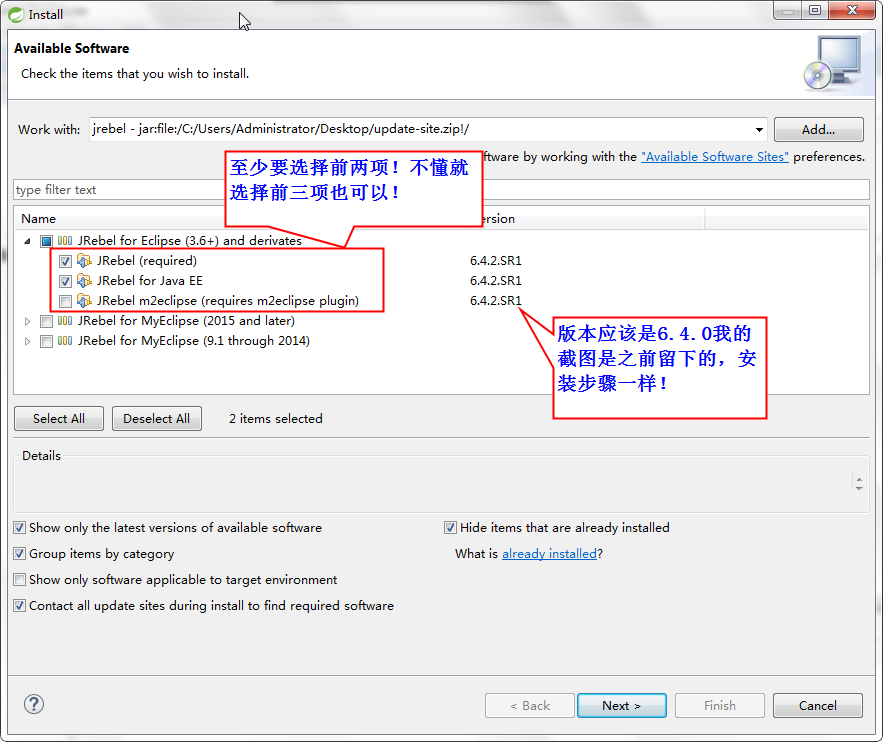Click the Deselect All button
Viewport: 883px width, 742px height.
pos(157,418)
